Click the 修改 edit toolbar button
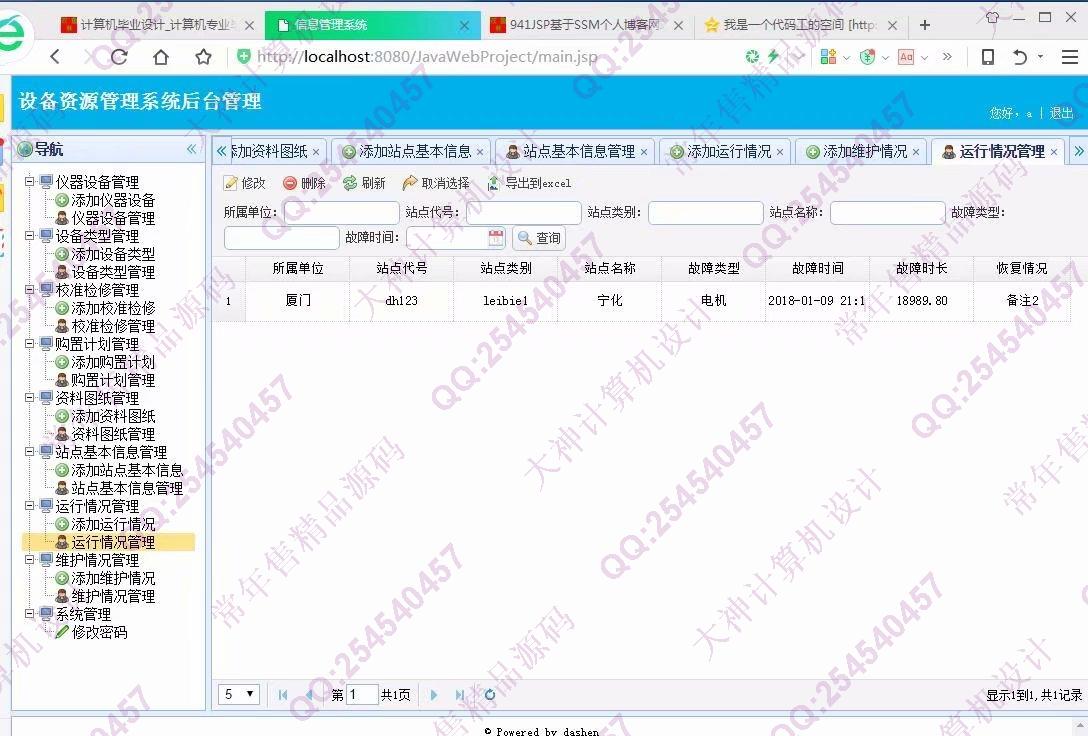Screen dimensions: 1088x736 point(245,183)
